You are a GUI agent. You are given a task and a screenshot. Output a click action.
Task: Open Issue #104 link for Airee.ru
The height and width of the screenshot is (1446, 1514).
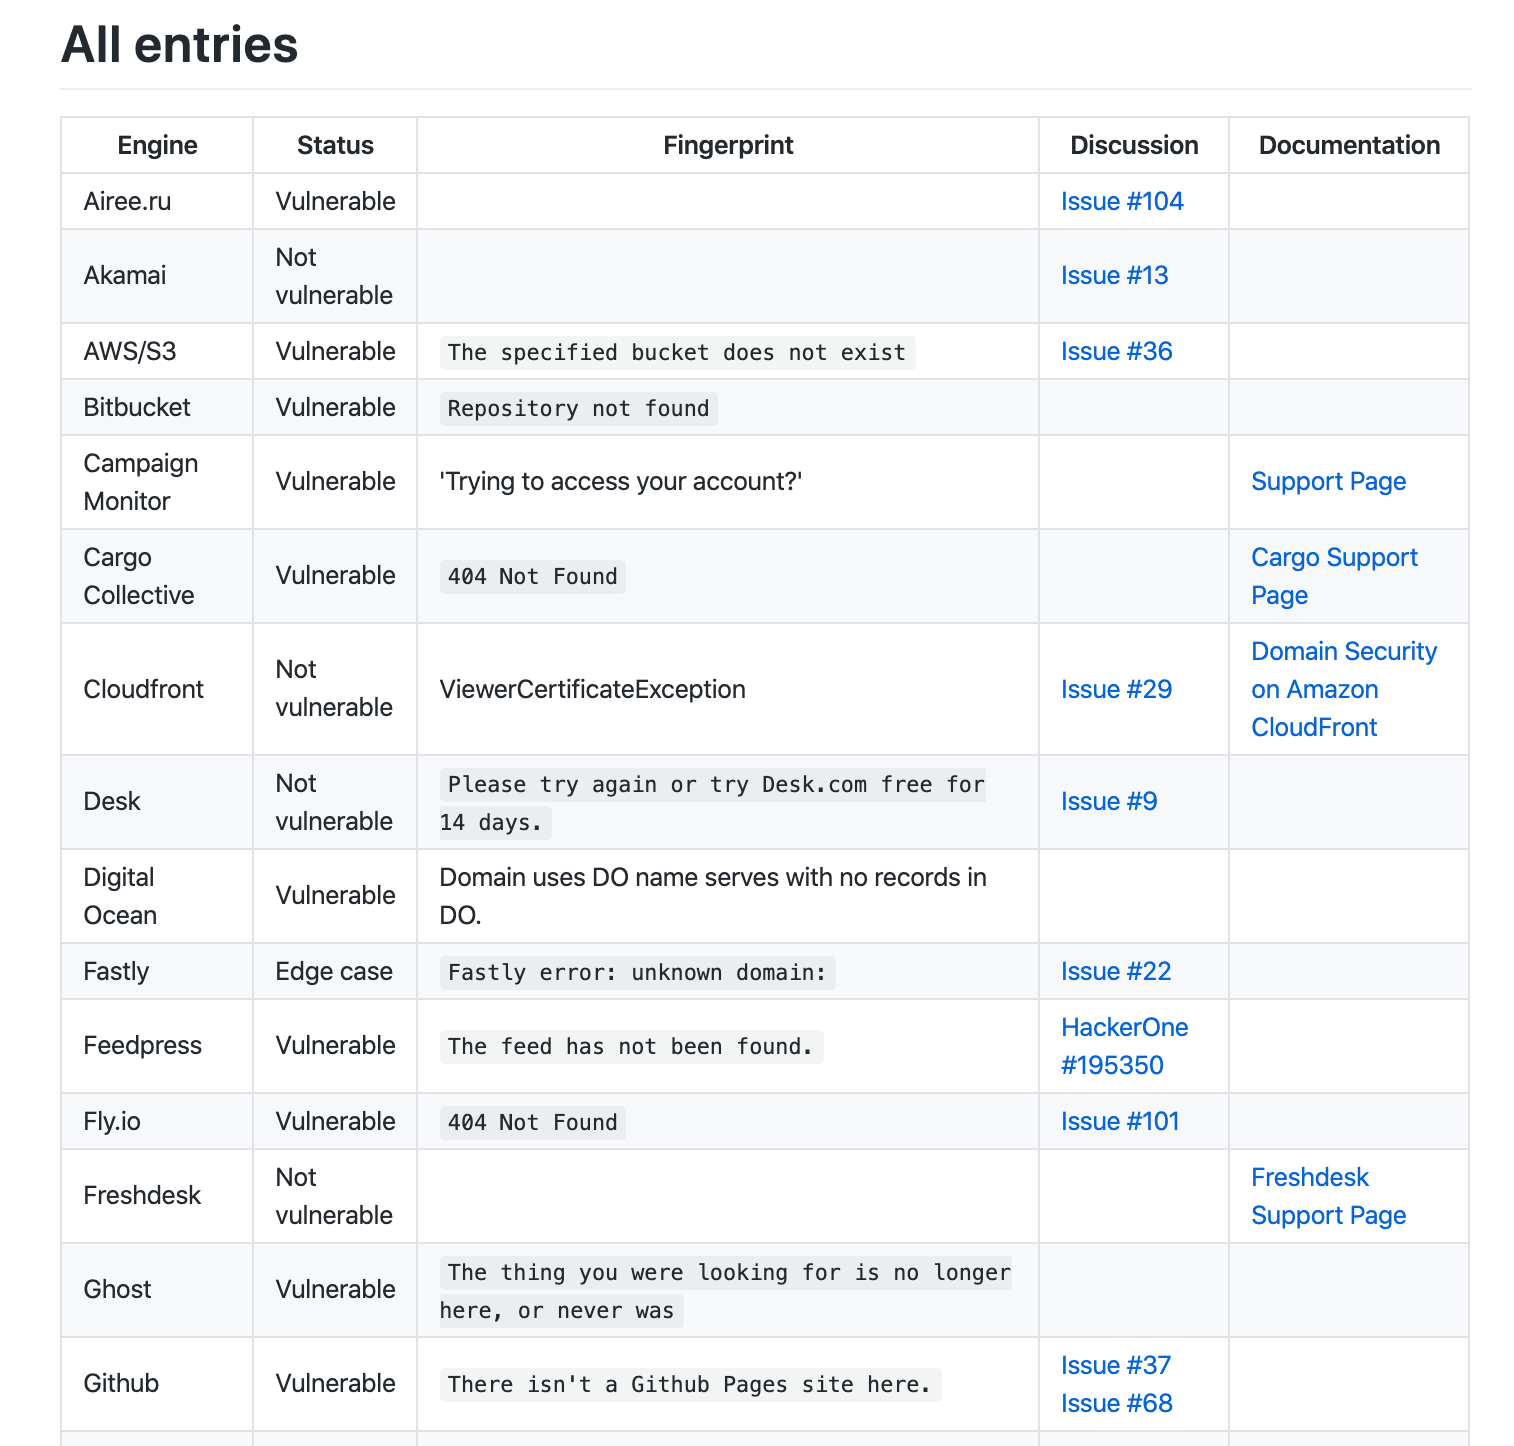[1122, 201]
